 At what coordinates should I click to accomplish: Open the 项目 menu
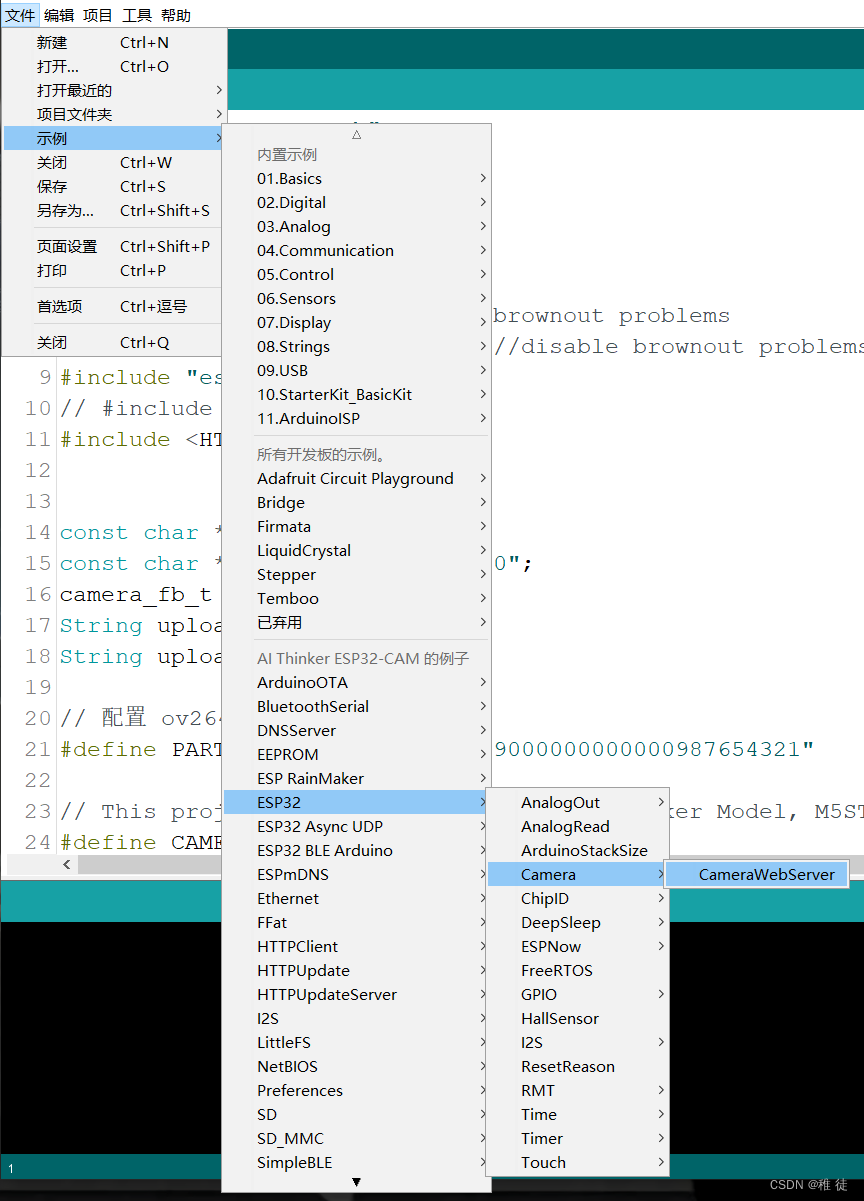(98, 15)
